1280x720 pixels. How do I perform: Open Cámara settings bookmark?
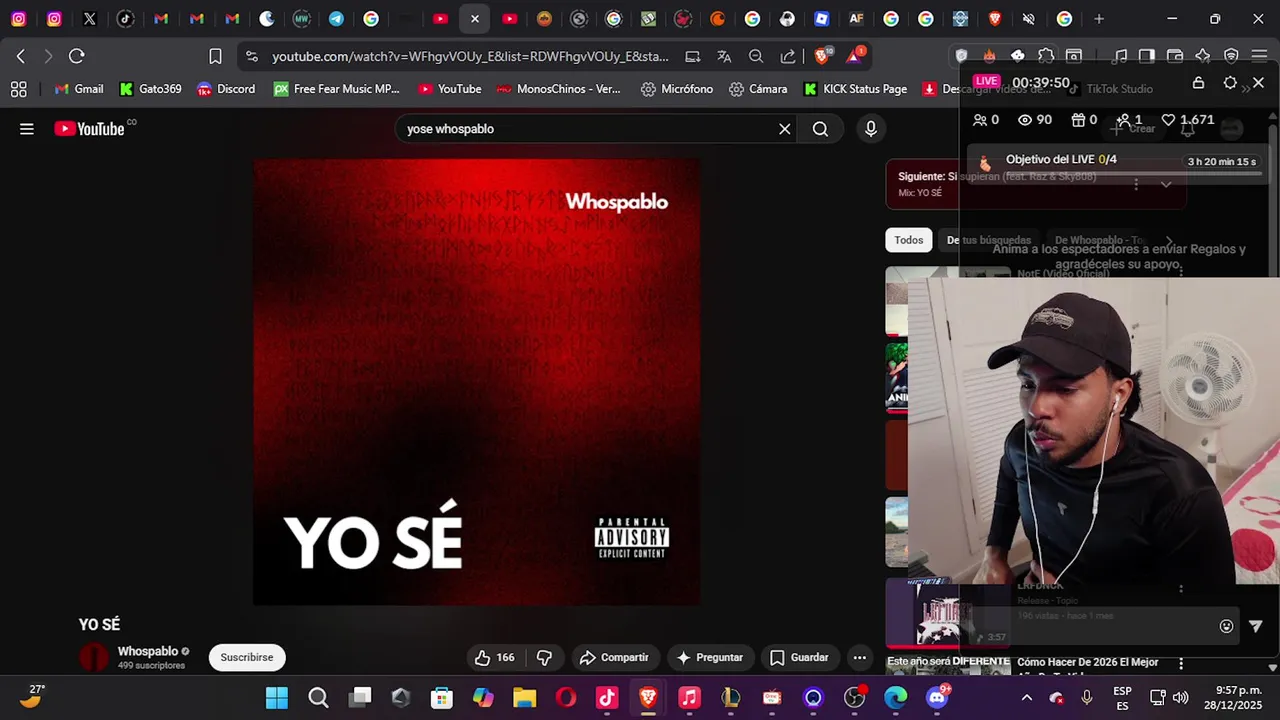click(x=758, y=89)
